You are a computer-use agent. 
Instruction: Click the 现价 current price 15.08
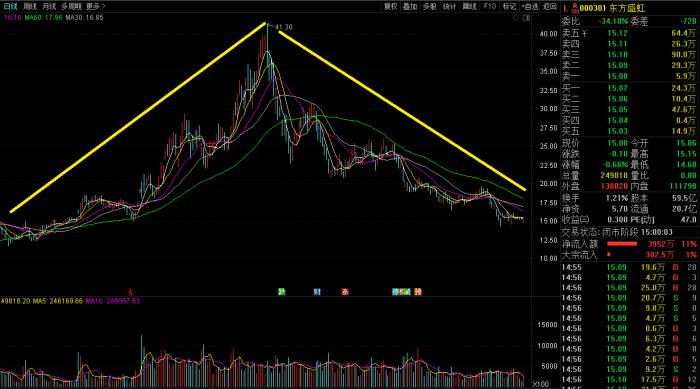tap(617, 143)
